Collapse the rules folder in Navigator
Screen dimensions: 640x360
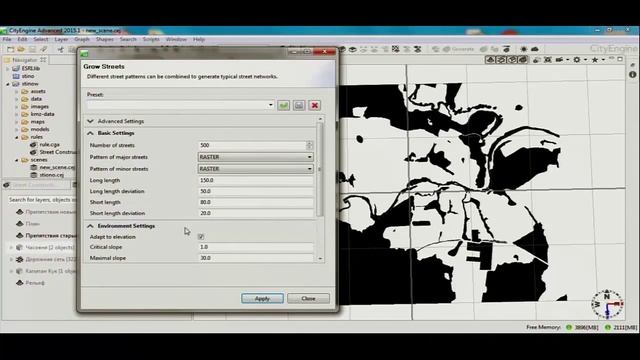point(17,138)
